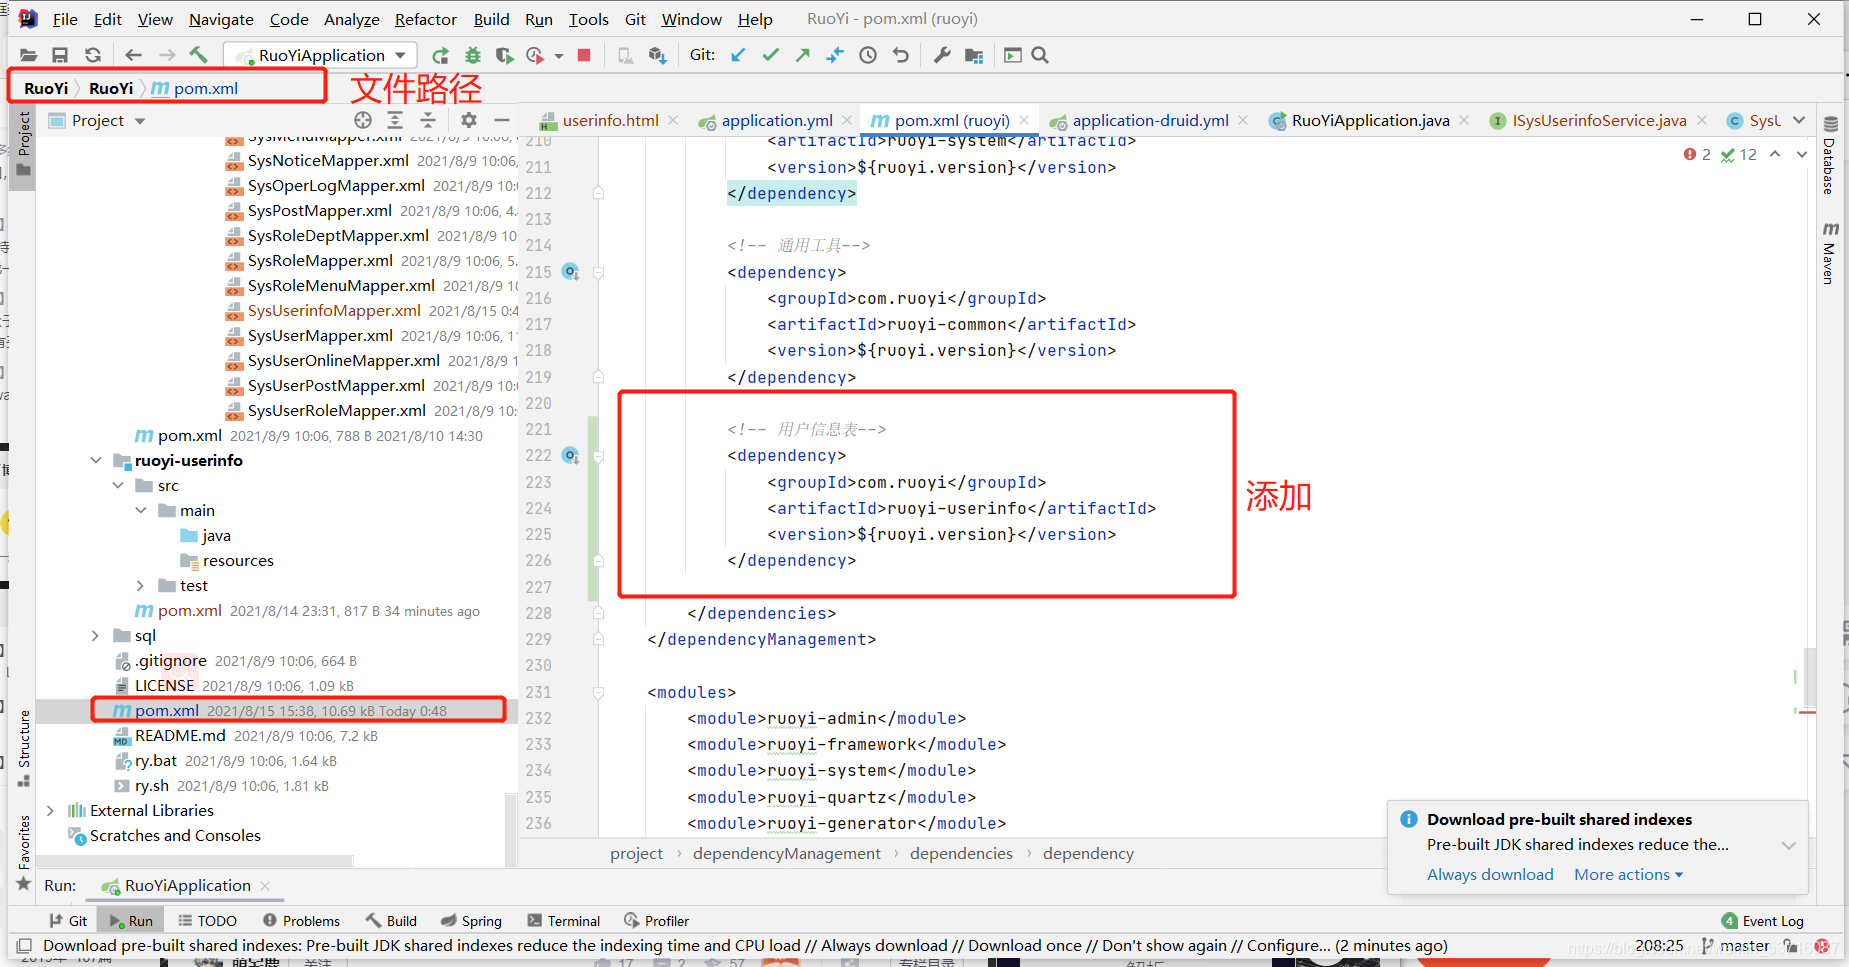Show the hidden editor tabs dropdown
1849x967 pixels.
click(1799, 121)
